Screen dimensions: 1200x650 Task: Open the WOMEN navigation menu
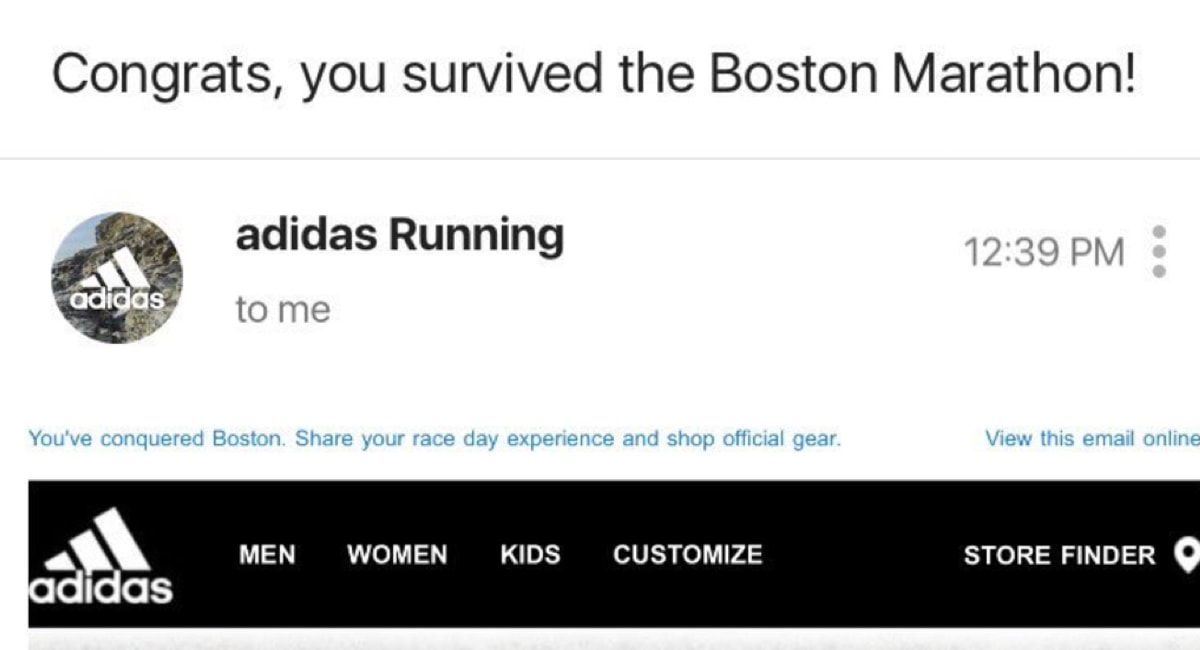(x=396, y=555)
